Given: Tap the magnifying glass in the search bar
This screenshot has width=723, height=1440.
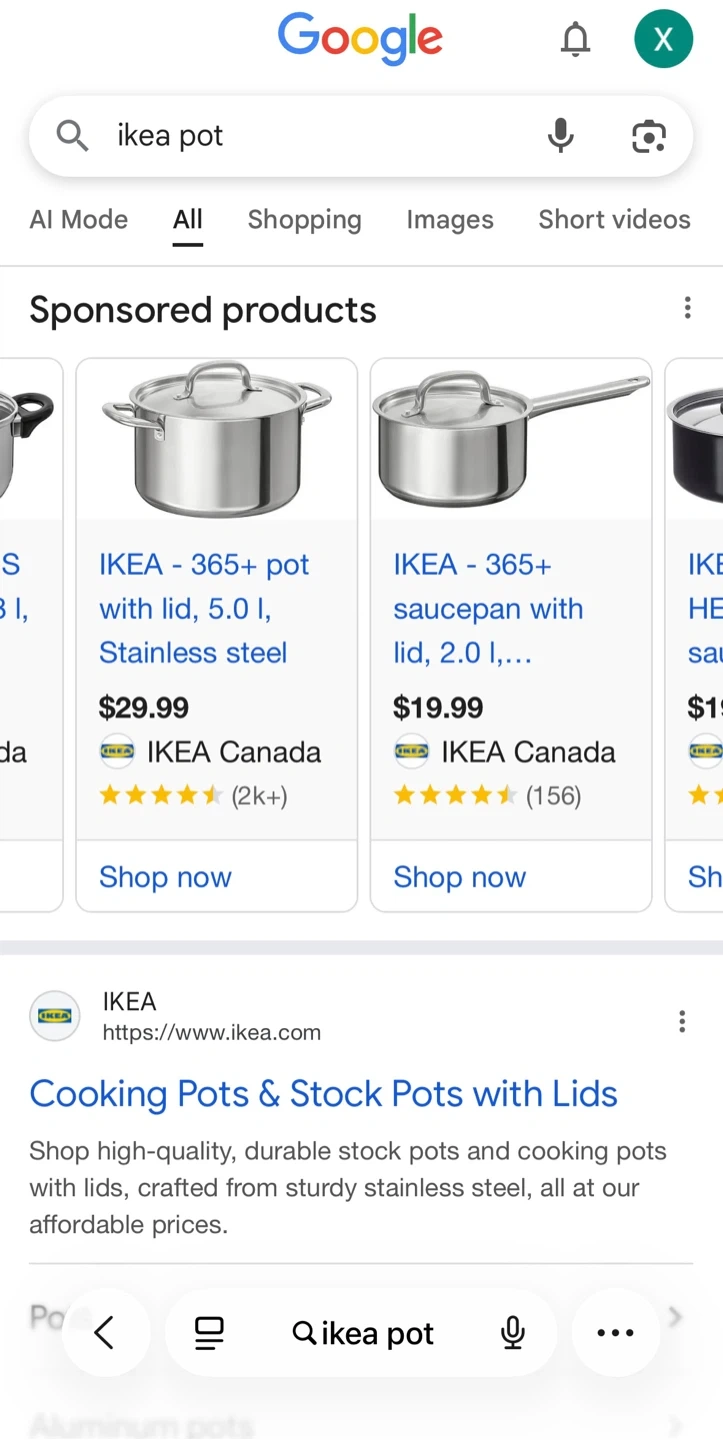Looking at the screenshot, I should [72, 135].
